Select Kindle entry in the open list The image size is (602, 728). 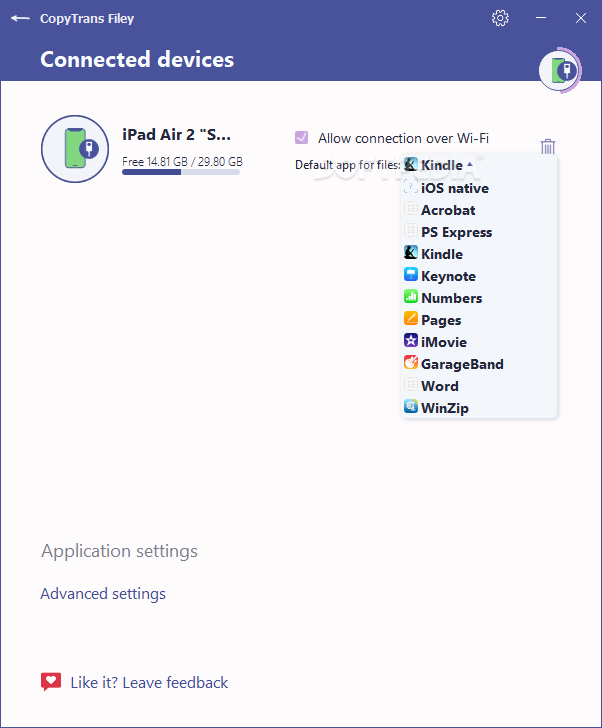[x=479, y=254]
